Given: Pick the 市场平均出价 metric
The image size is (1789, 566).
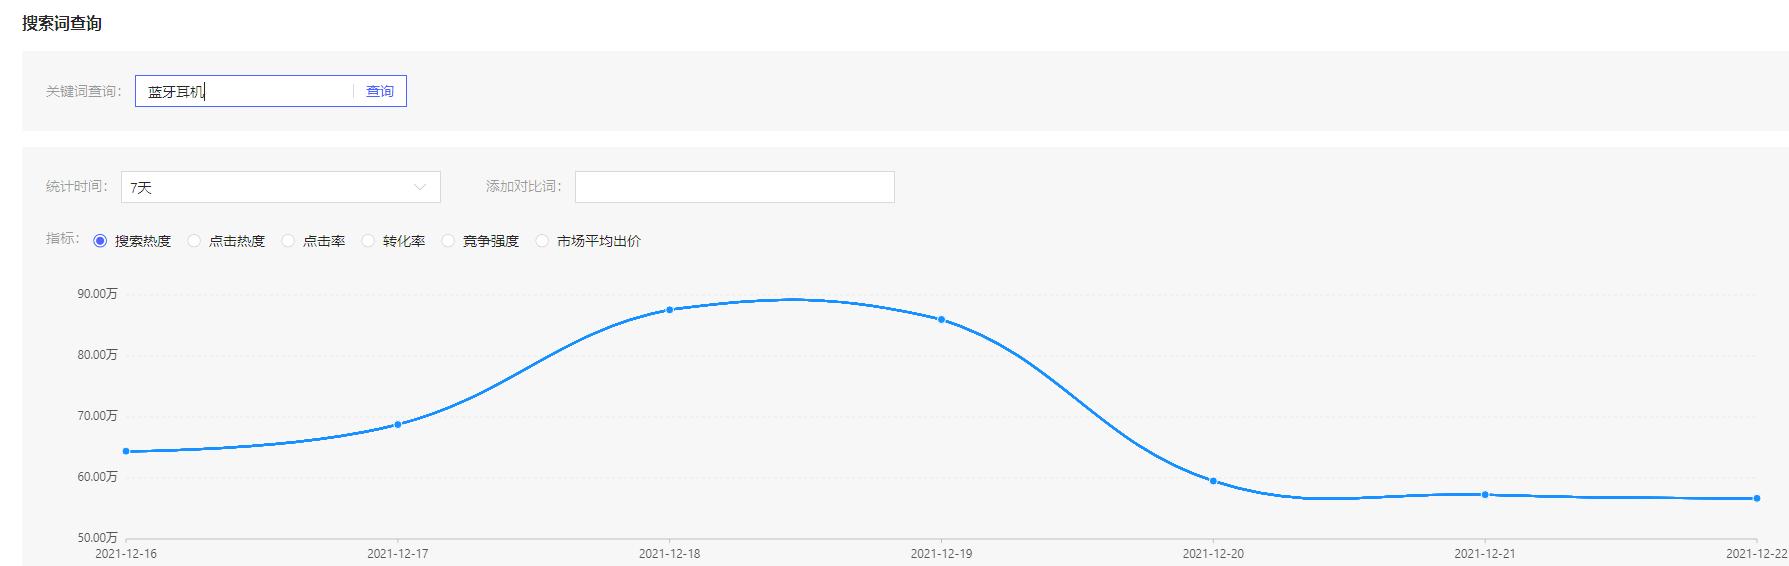Looking at the screenshot, I should 543,241.
